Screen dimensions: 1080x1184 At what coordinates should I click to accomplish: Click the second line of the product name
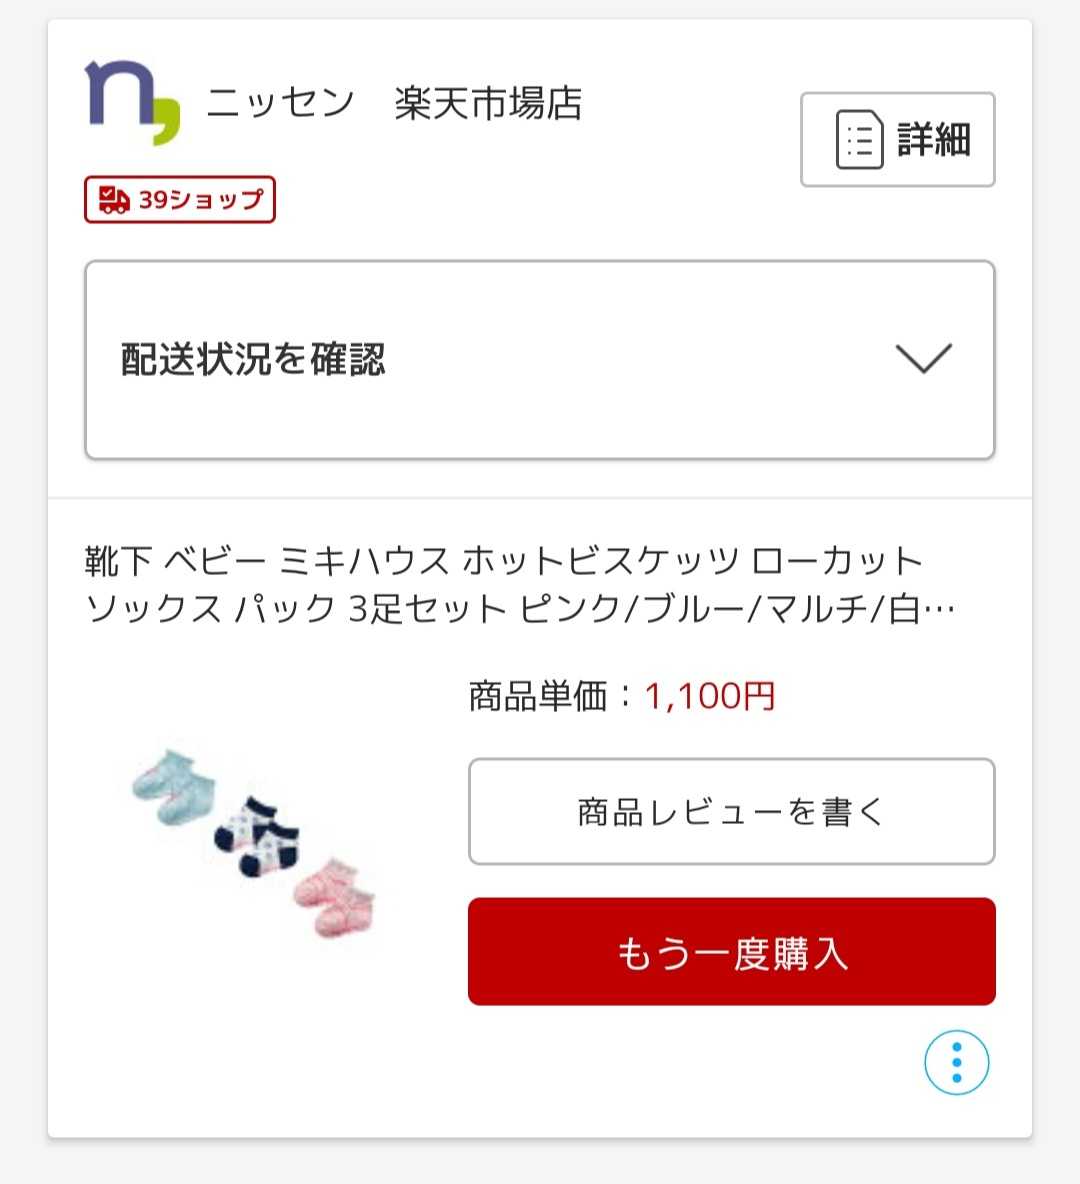(x=520, y=609)
